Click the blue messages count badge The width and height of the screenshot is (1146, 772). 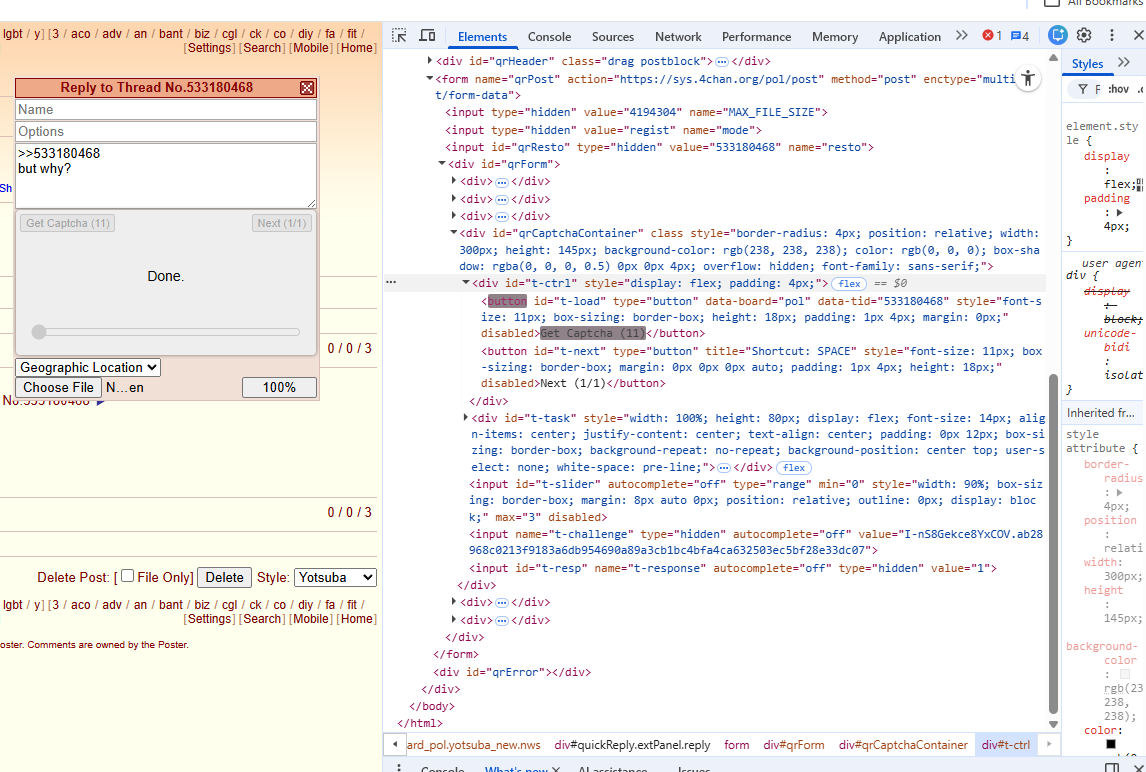(1019, 36)
